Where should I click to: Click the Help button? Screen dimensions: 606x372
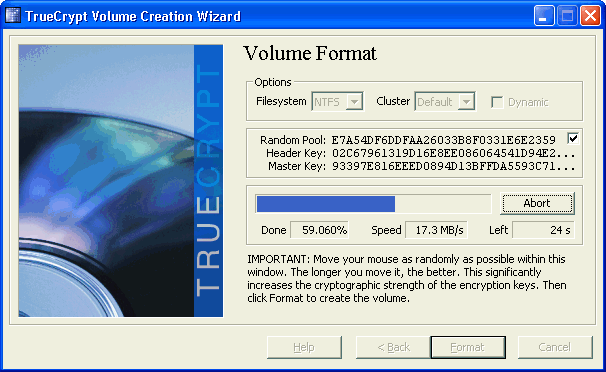coord(304,347)
